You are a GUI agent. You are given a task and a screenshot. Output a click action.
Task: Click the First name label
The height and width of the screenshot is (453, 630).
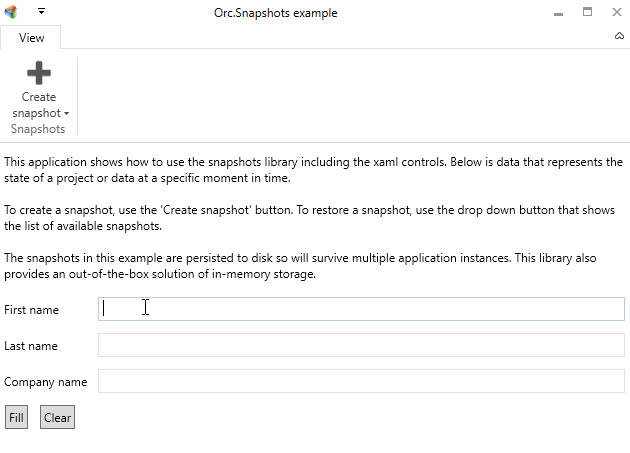pyautogui.click(x=31, y=310)
